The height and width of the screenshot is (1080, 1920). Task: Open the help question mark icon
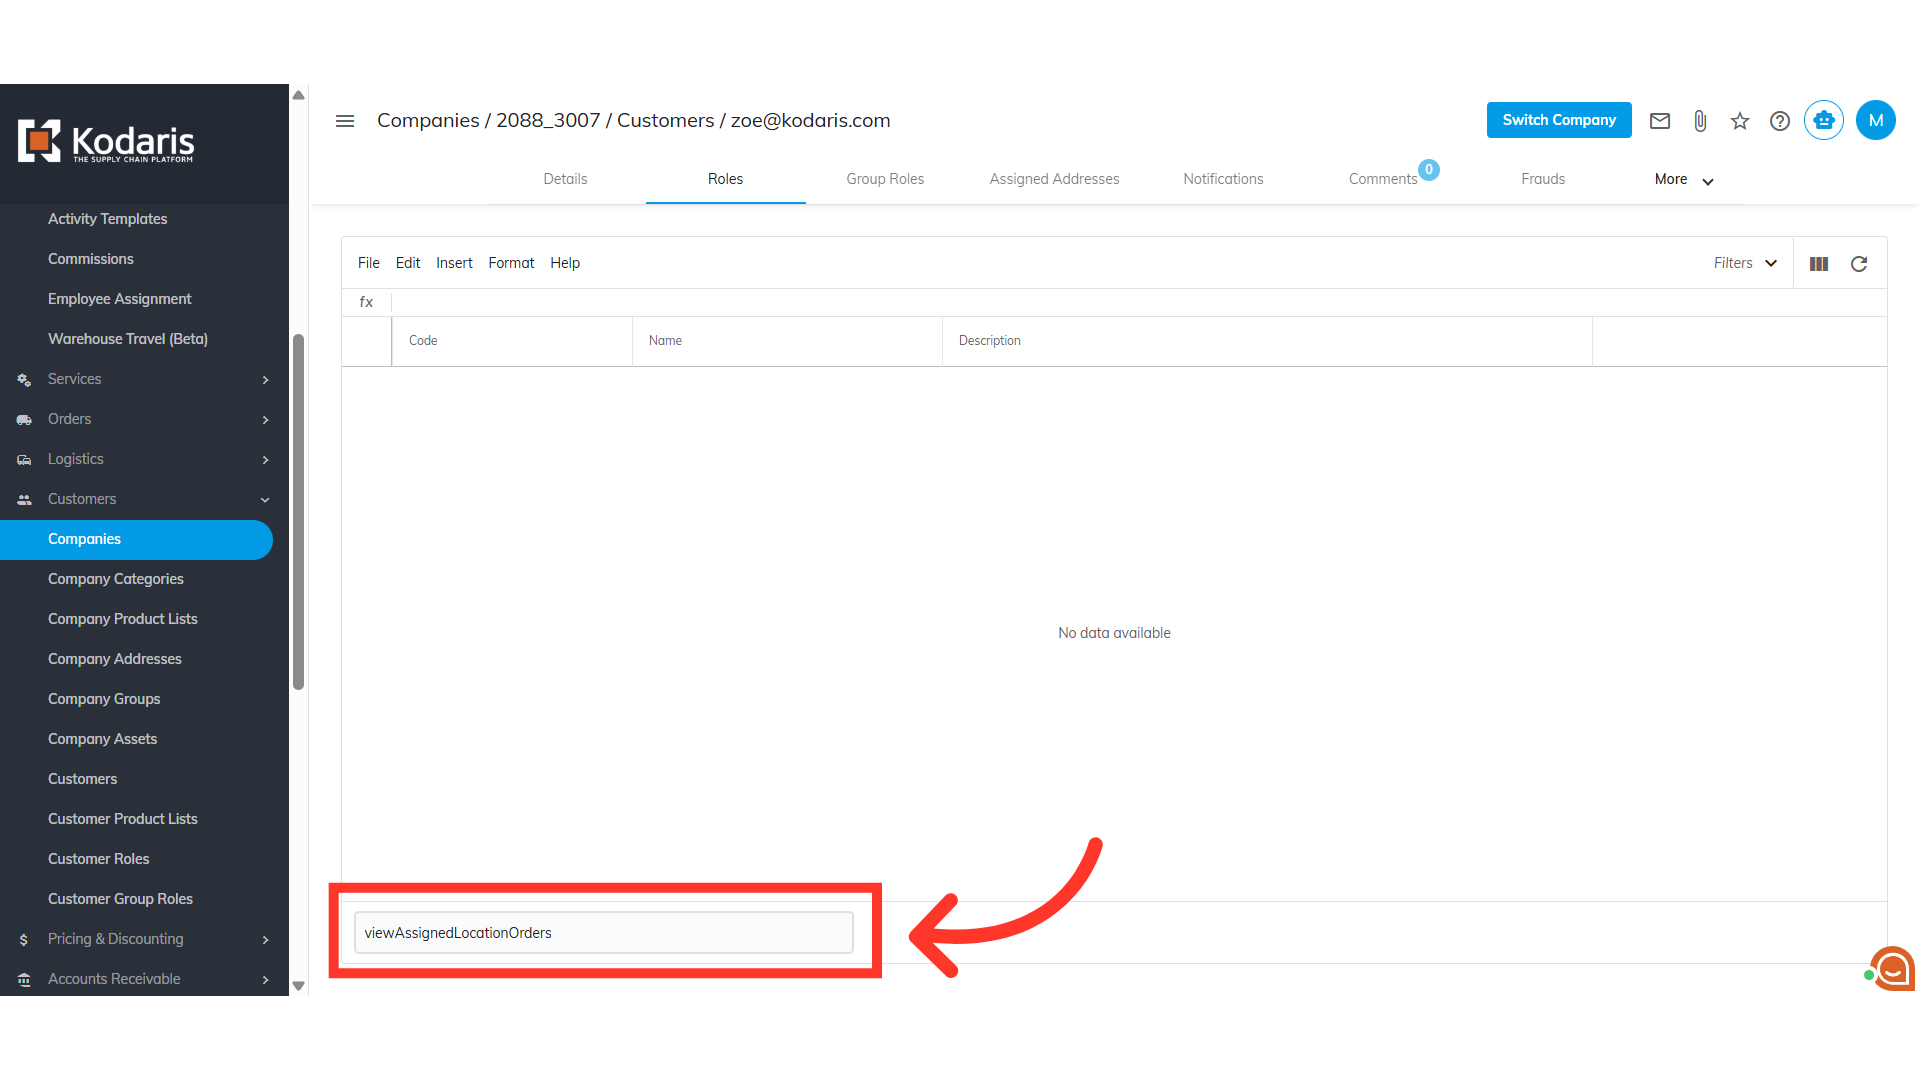(1780, 121)
